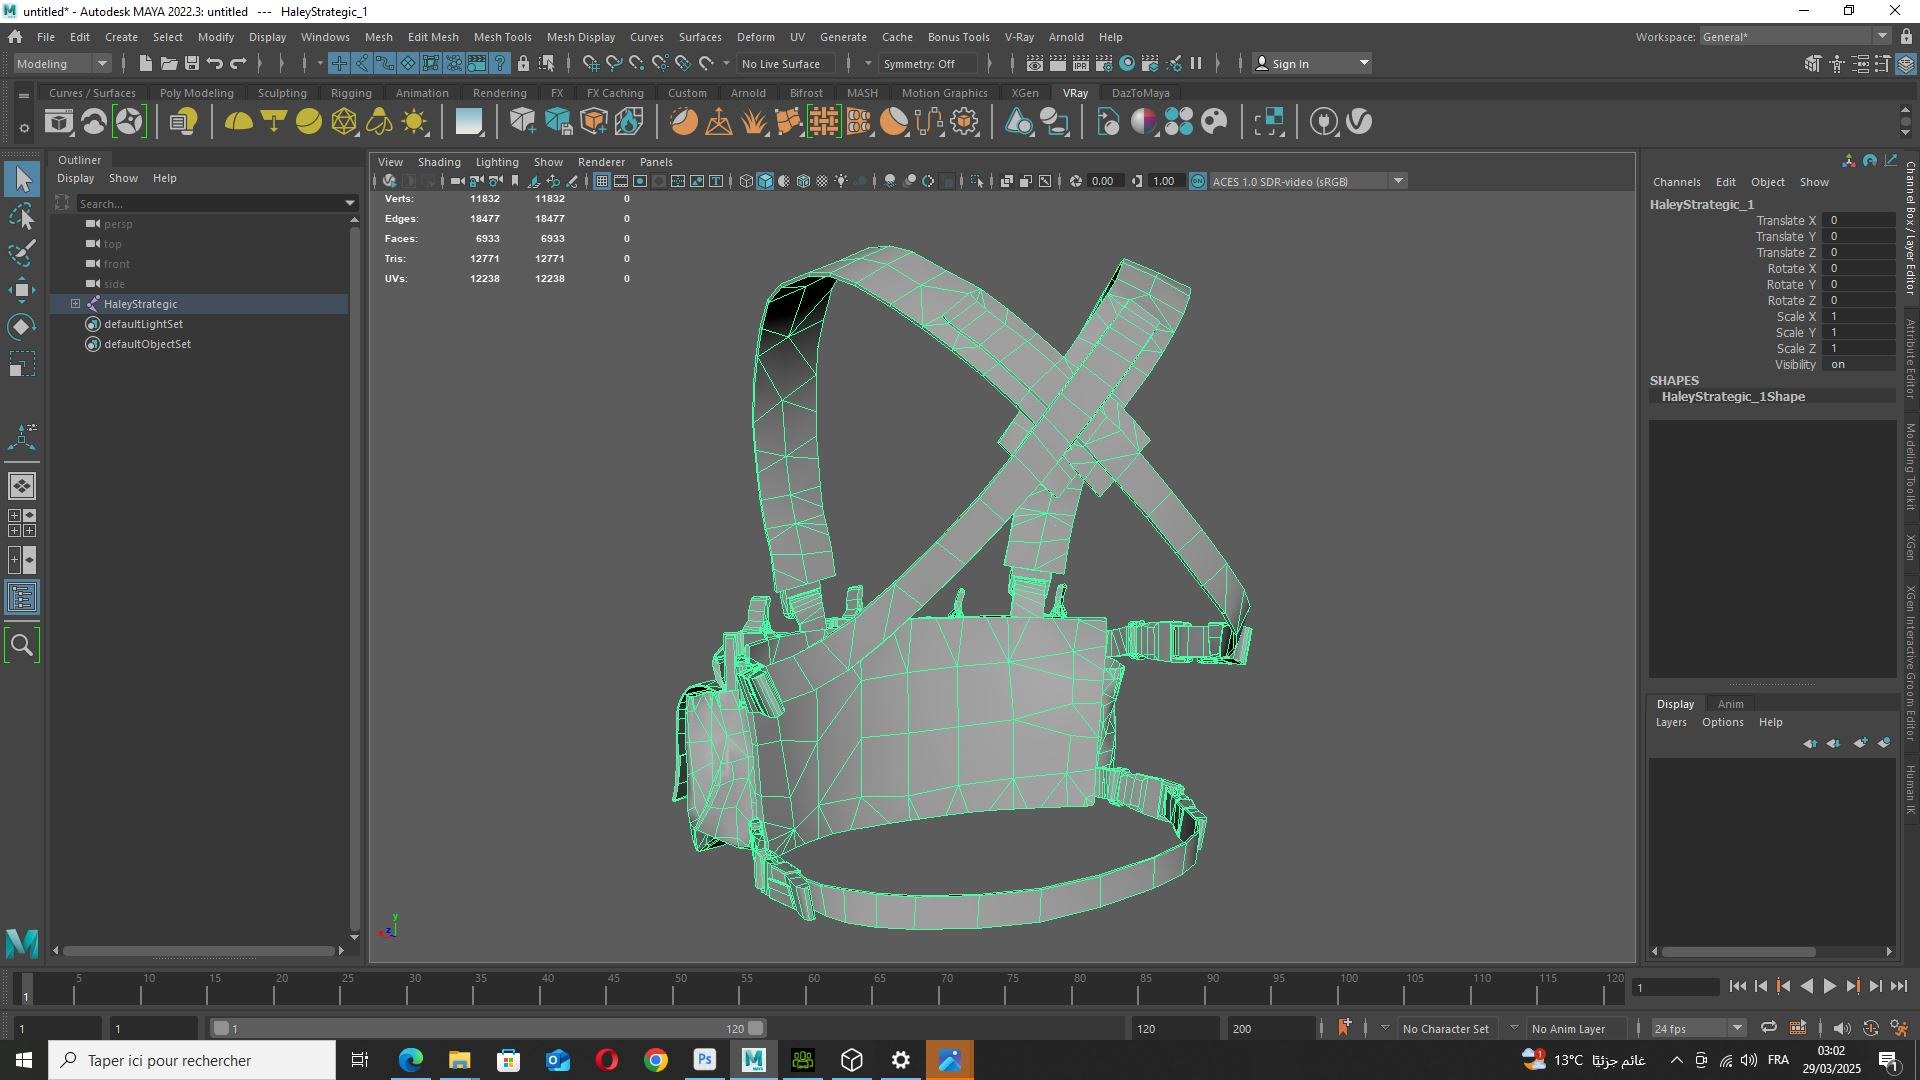
Task: Open the Workspace General dropdown
Action: [x=1795, y=37]
